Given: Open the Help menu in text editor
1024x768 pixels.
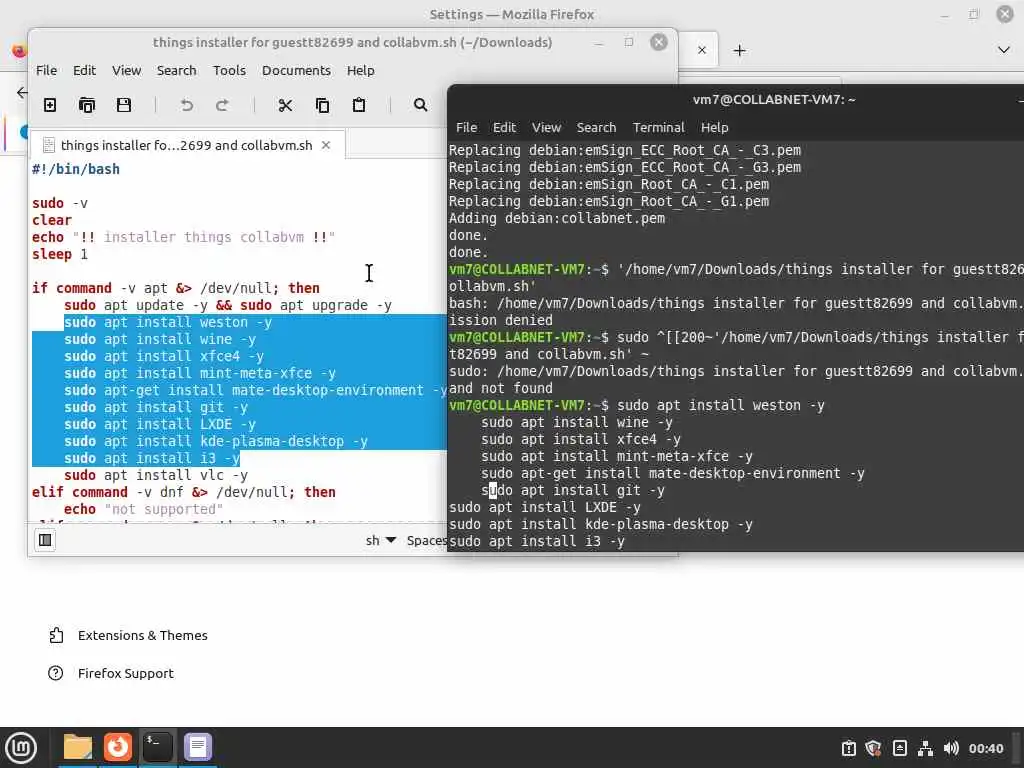Looking at the screenshot, I should pos(360,71).
